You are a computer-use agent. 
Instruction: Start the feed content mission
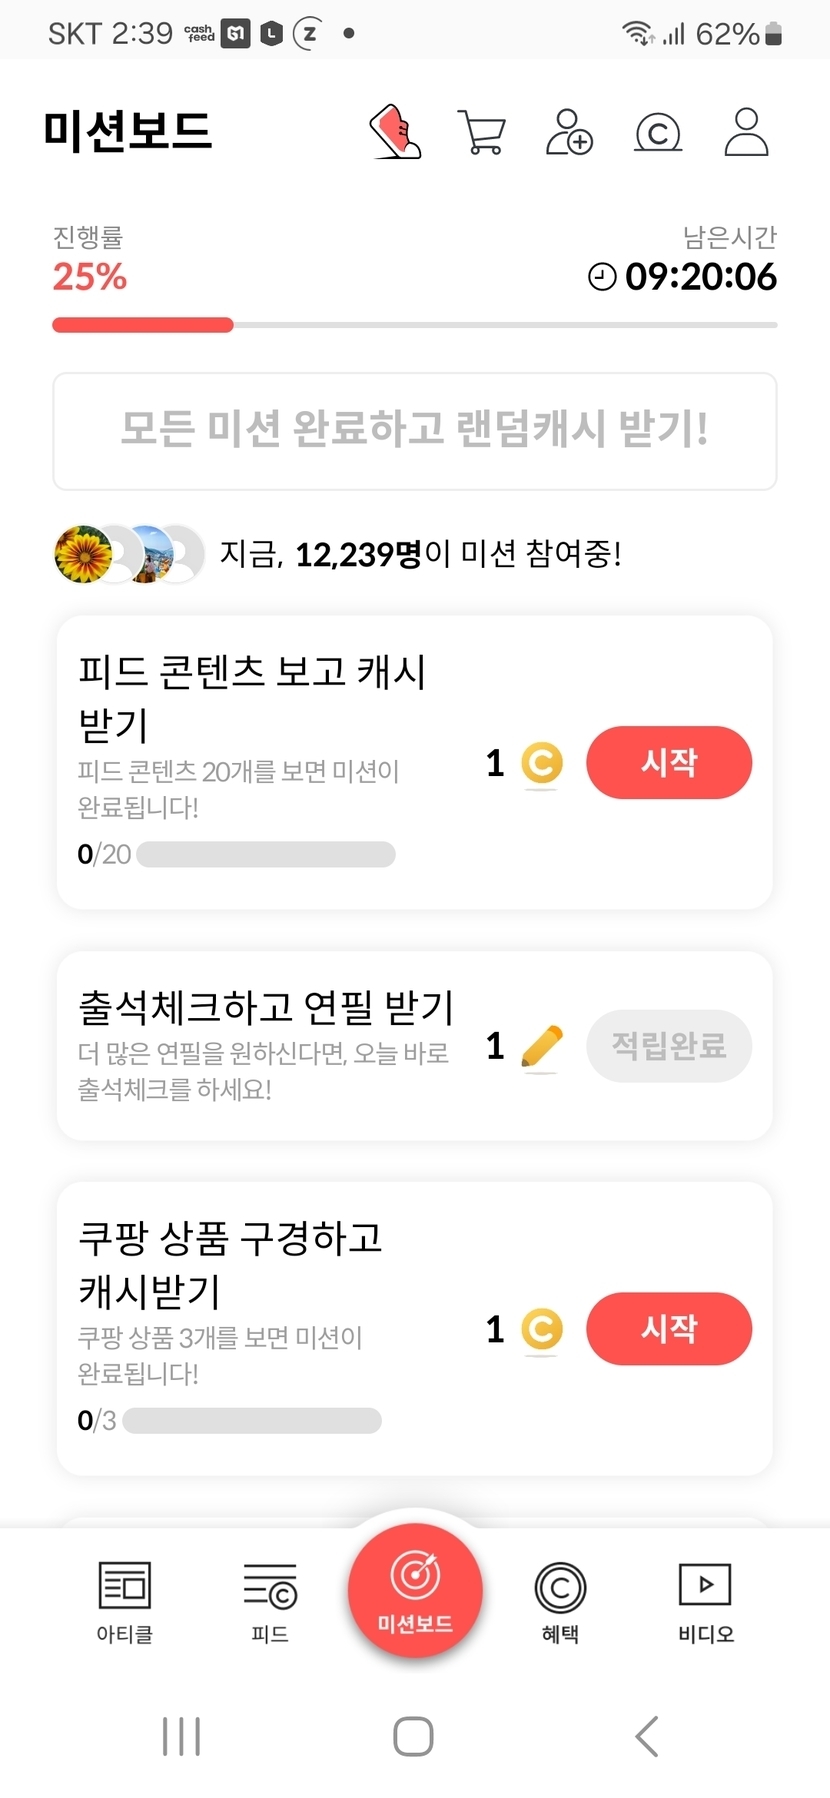669,763
